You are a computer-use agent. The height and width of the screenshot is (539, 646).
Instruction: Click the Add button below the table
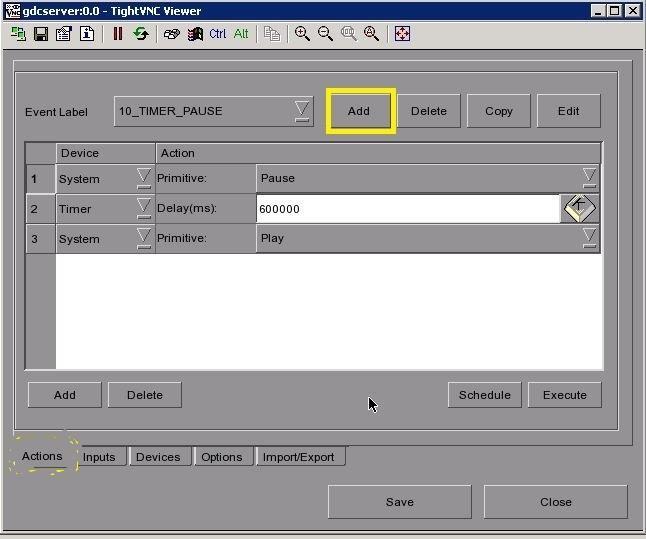[x=65, y=395]
